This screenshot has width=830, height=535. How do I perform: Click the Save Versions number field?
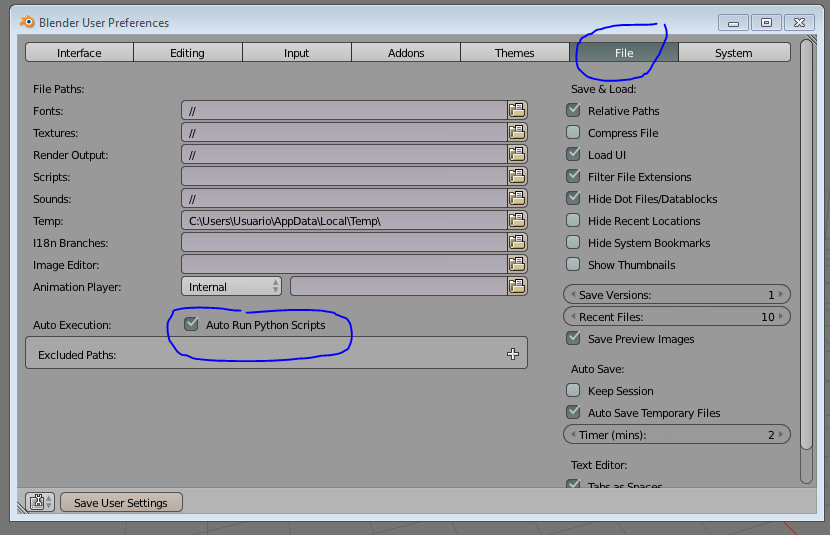(677, 294)
